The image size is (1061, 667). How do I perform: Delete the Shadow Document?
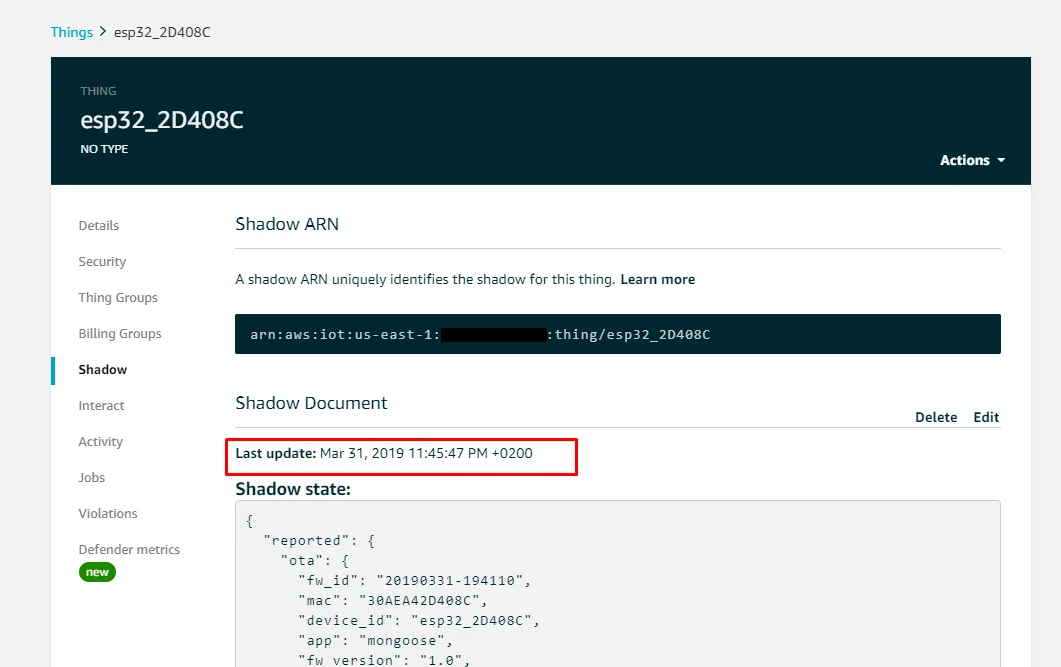936,417
